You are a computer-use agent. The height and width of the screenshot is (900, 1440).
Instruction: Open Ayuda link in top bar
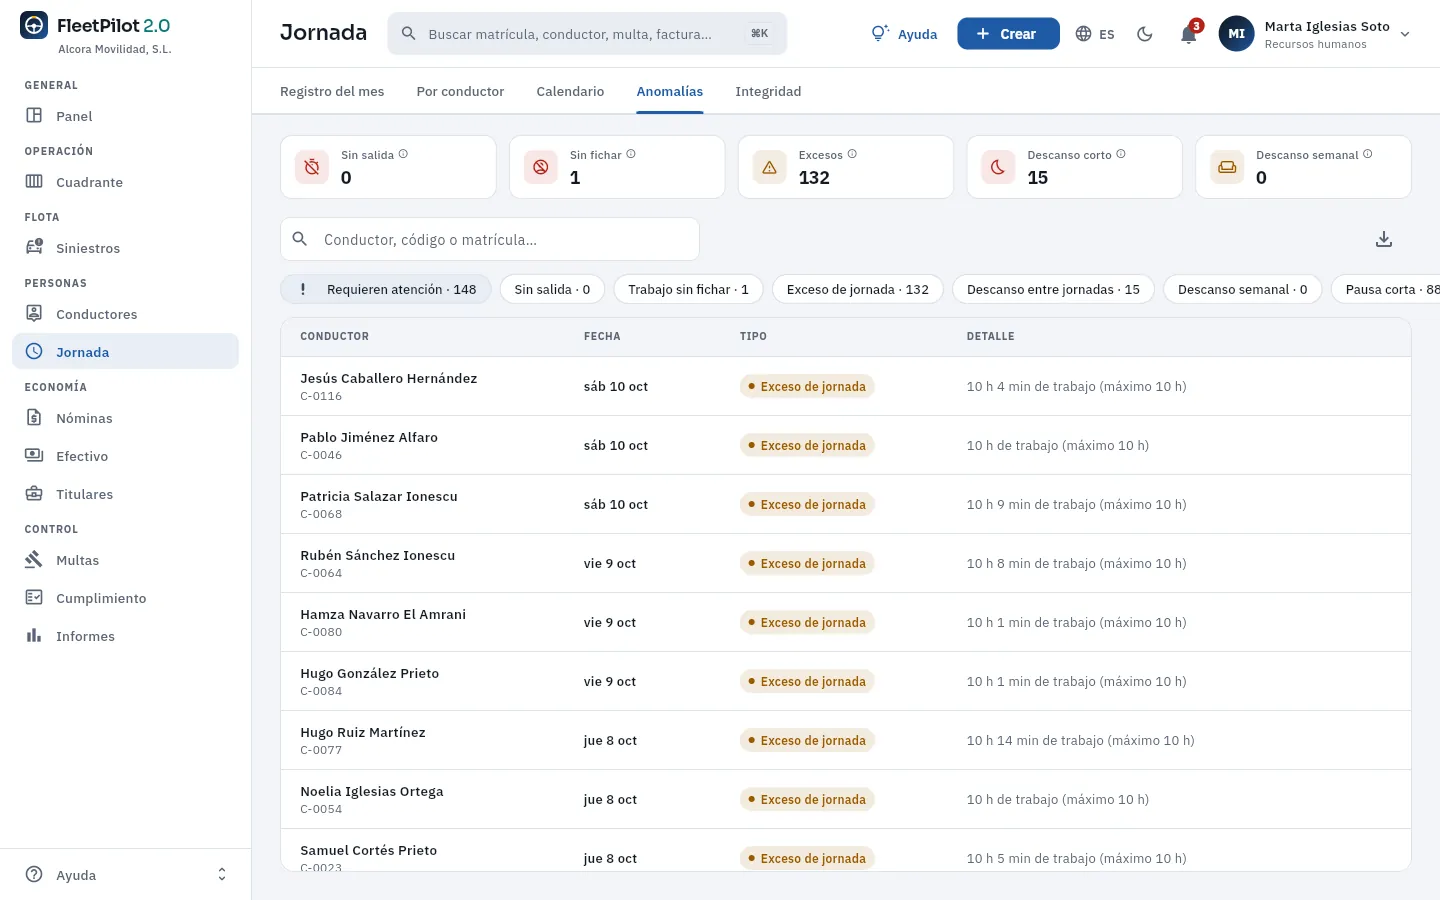tap(904, 34)
